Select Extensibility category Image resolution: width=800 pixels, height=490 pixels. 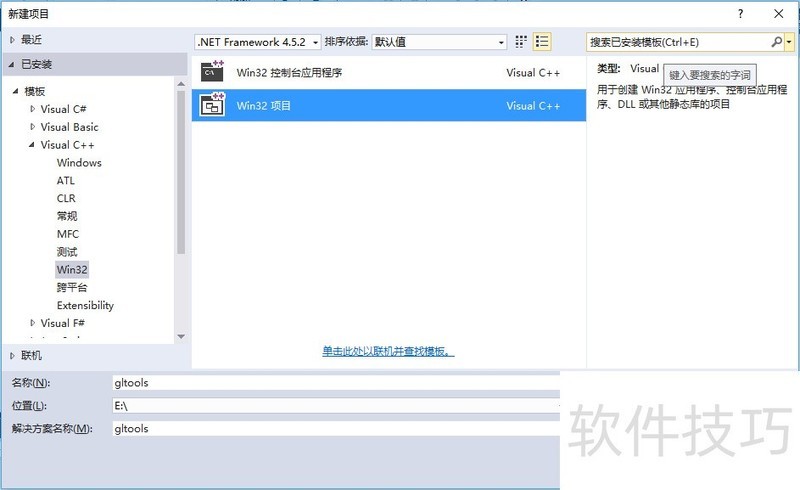pos(85,305)
